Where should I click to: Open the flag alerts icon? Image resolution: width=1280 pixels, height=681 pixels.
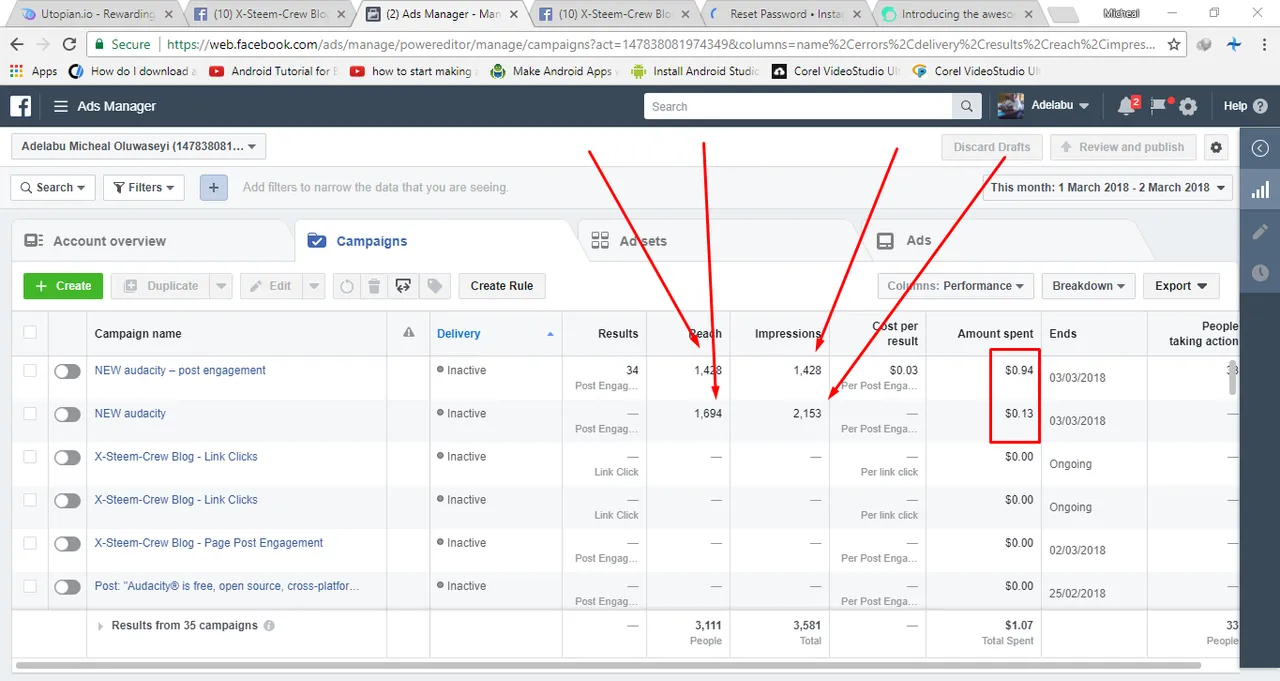[1159, 106]
